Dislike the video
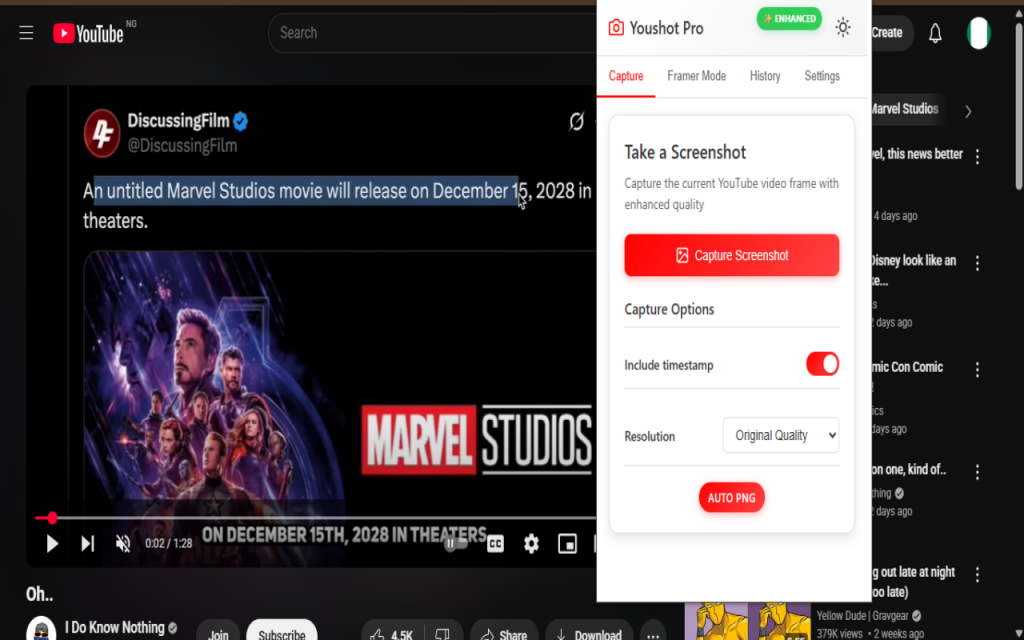This screenshot has width=1024, height=640. tap(443, 635)
